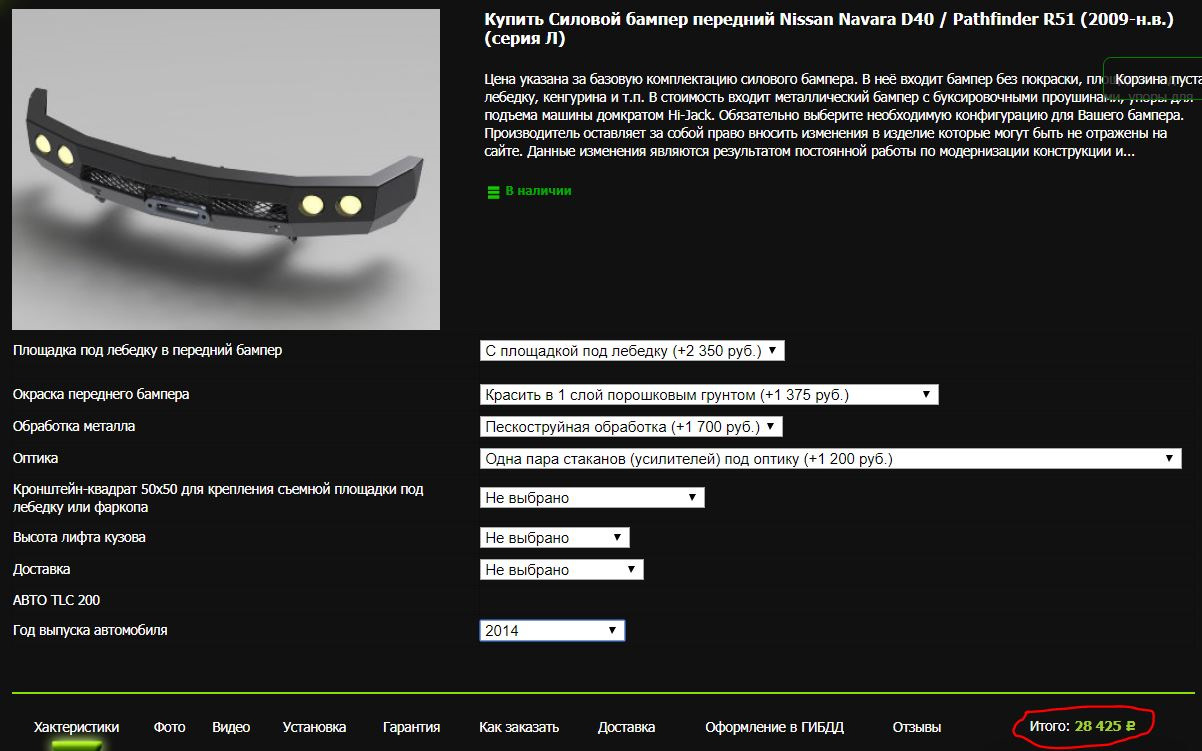Open the bottom 'Доставка' tab
The width and height of the screenshot is (1202, 751).
(x=626, y=727)
